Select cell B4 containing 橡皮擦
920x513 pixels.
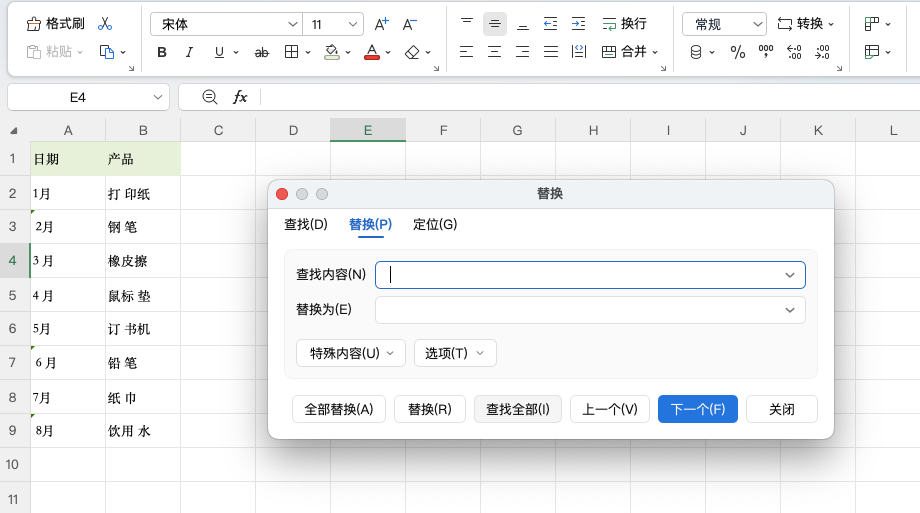point(143,261)
